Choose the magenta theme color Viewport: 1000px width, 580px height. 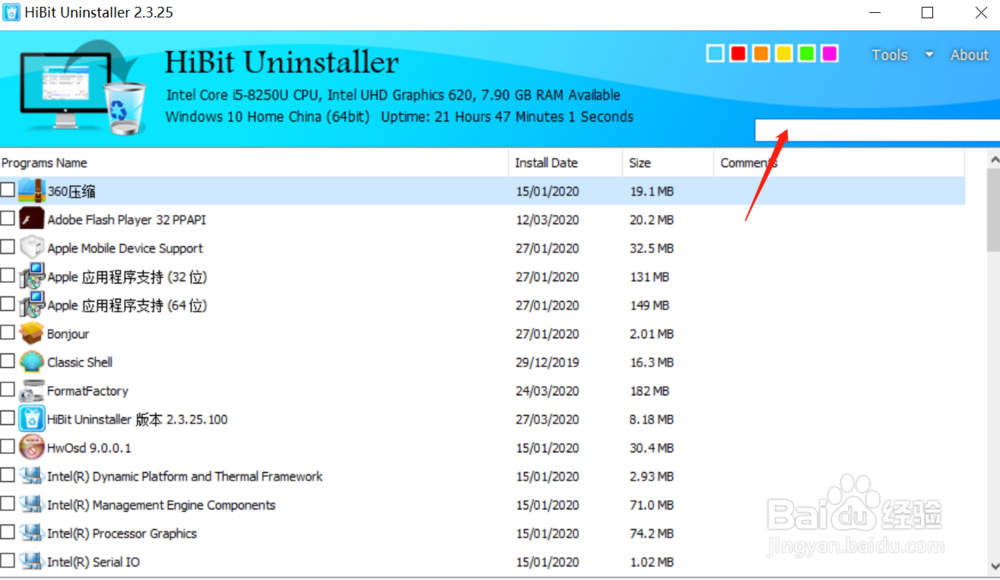tap(830, 54)
